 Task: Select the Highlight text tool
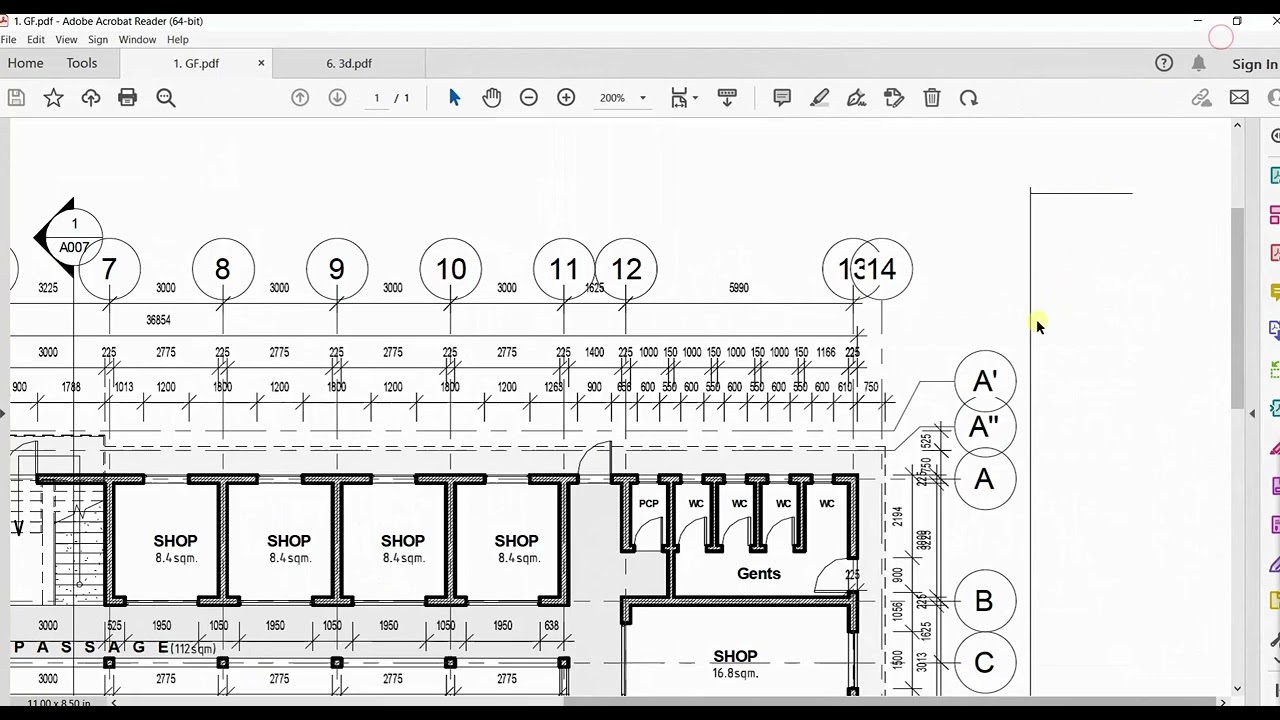[820, 98]
